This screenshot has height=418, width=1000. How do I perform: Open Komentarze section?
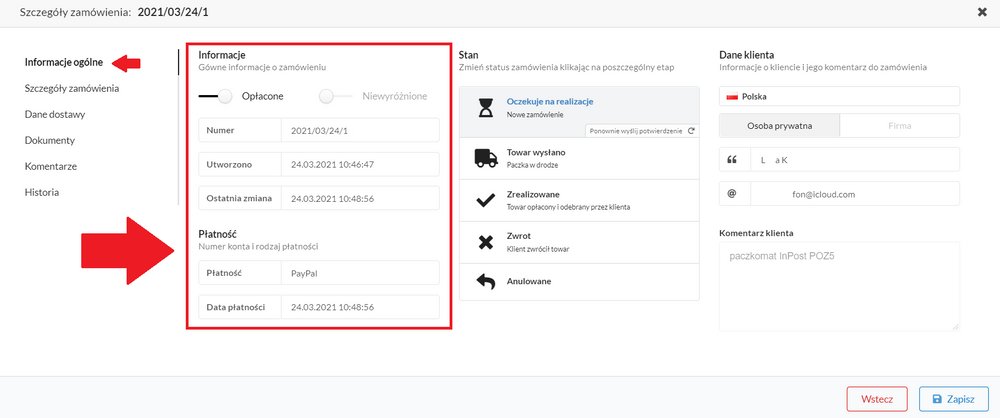pyautogui.click(x=51, y=166)
